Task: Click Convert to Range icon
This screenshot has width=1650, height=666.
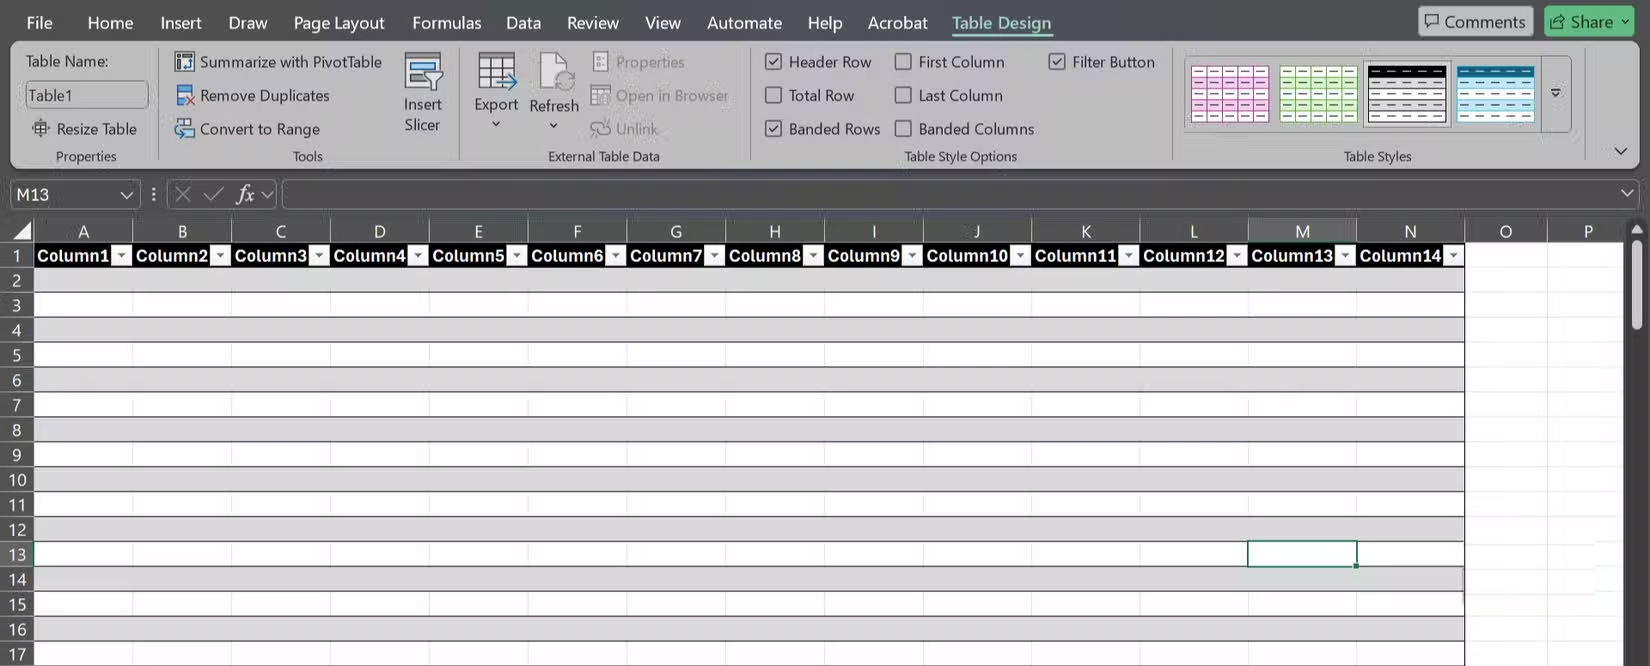Action: (x=184, y=129)
